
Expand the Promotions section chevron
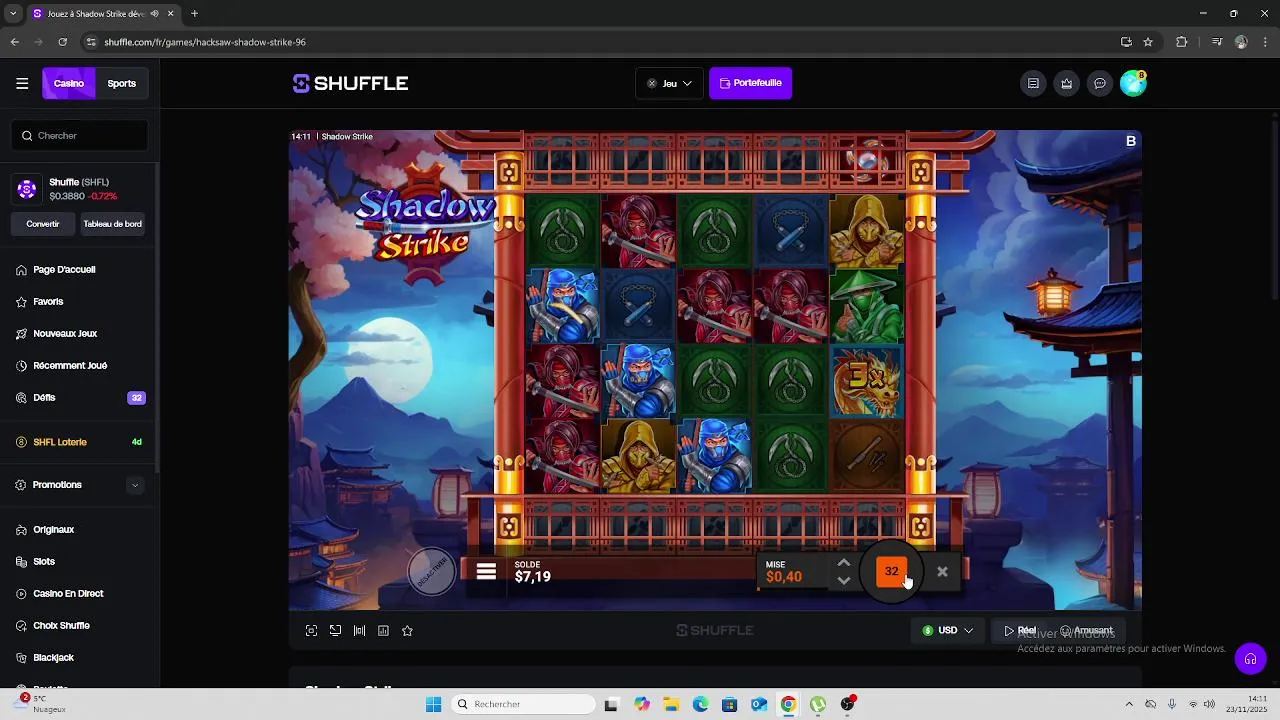[135, 486]
